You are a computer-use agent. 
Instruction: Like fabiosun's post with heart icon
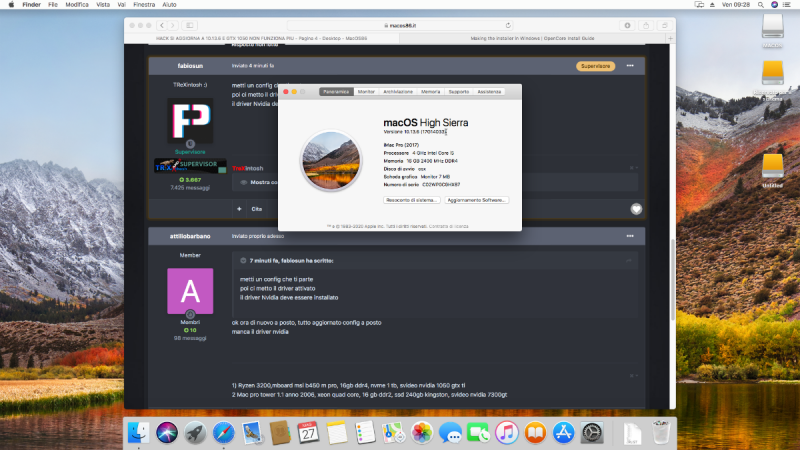[x=636, y=209]
